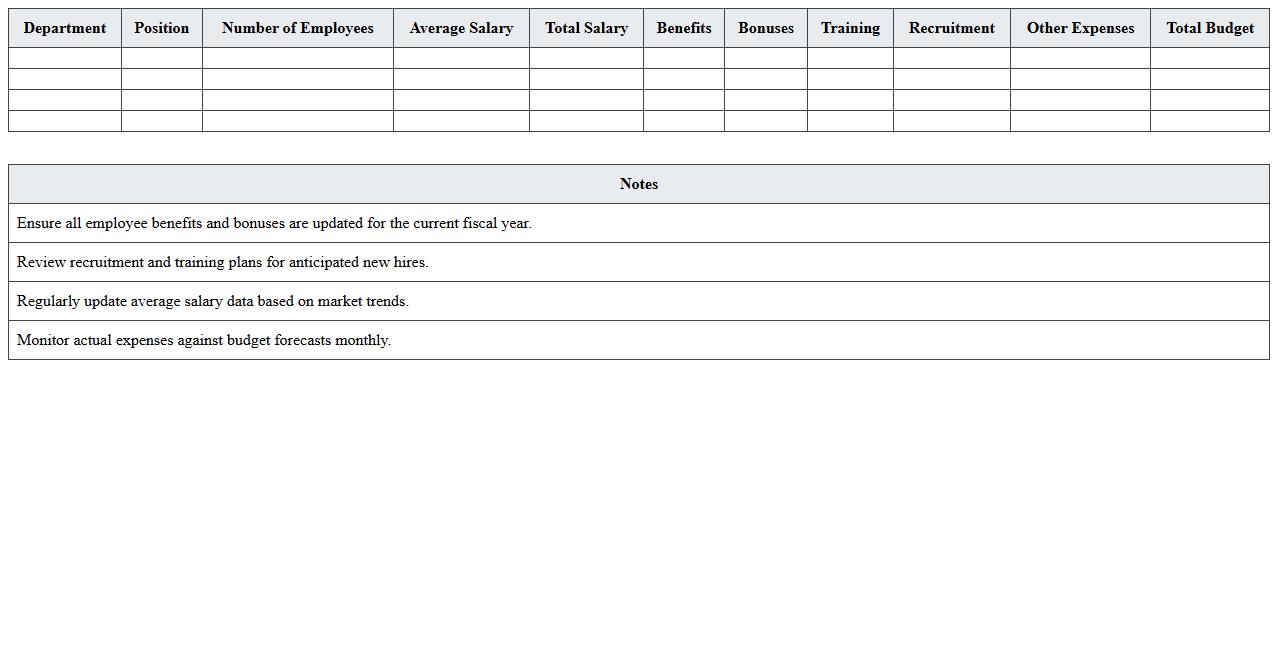Image resolution: width=1278 pixels, height=650 pixels.
Task: Select the Benefits column header
Action: click(684, 28)
